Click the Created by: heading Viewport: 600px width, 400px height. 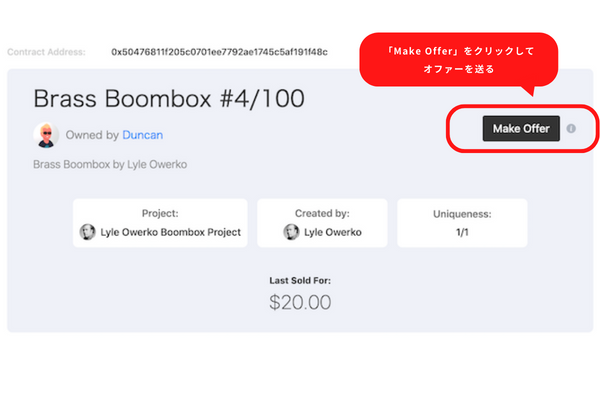click(x=324, y=213)
